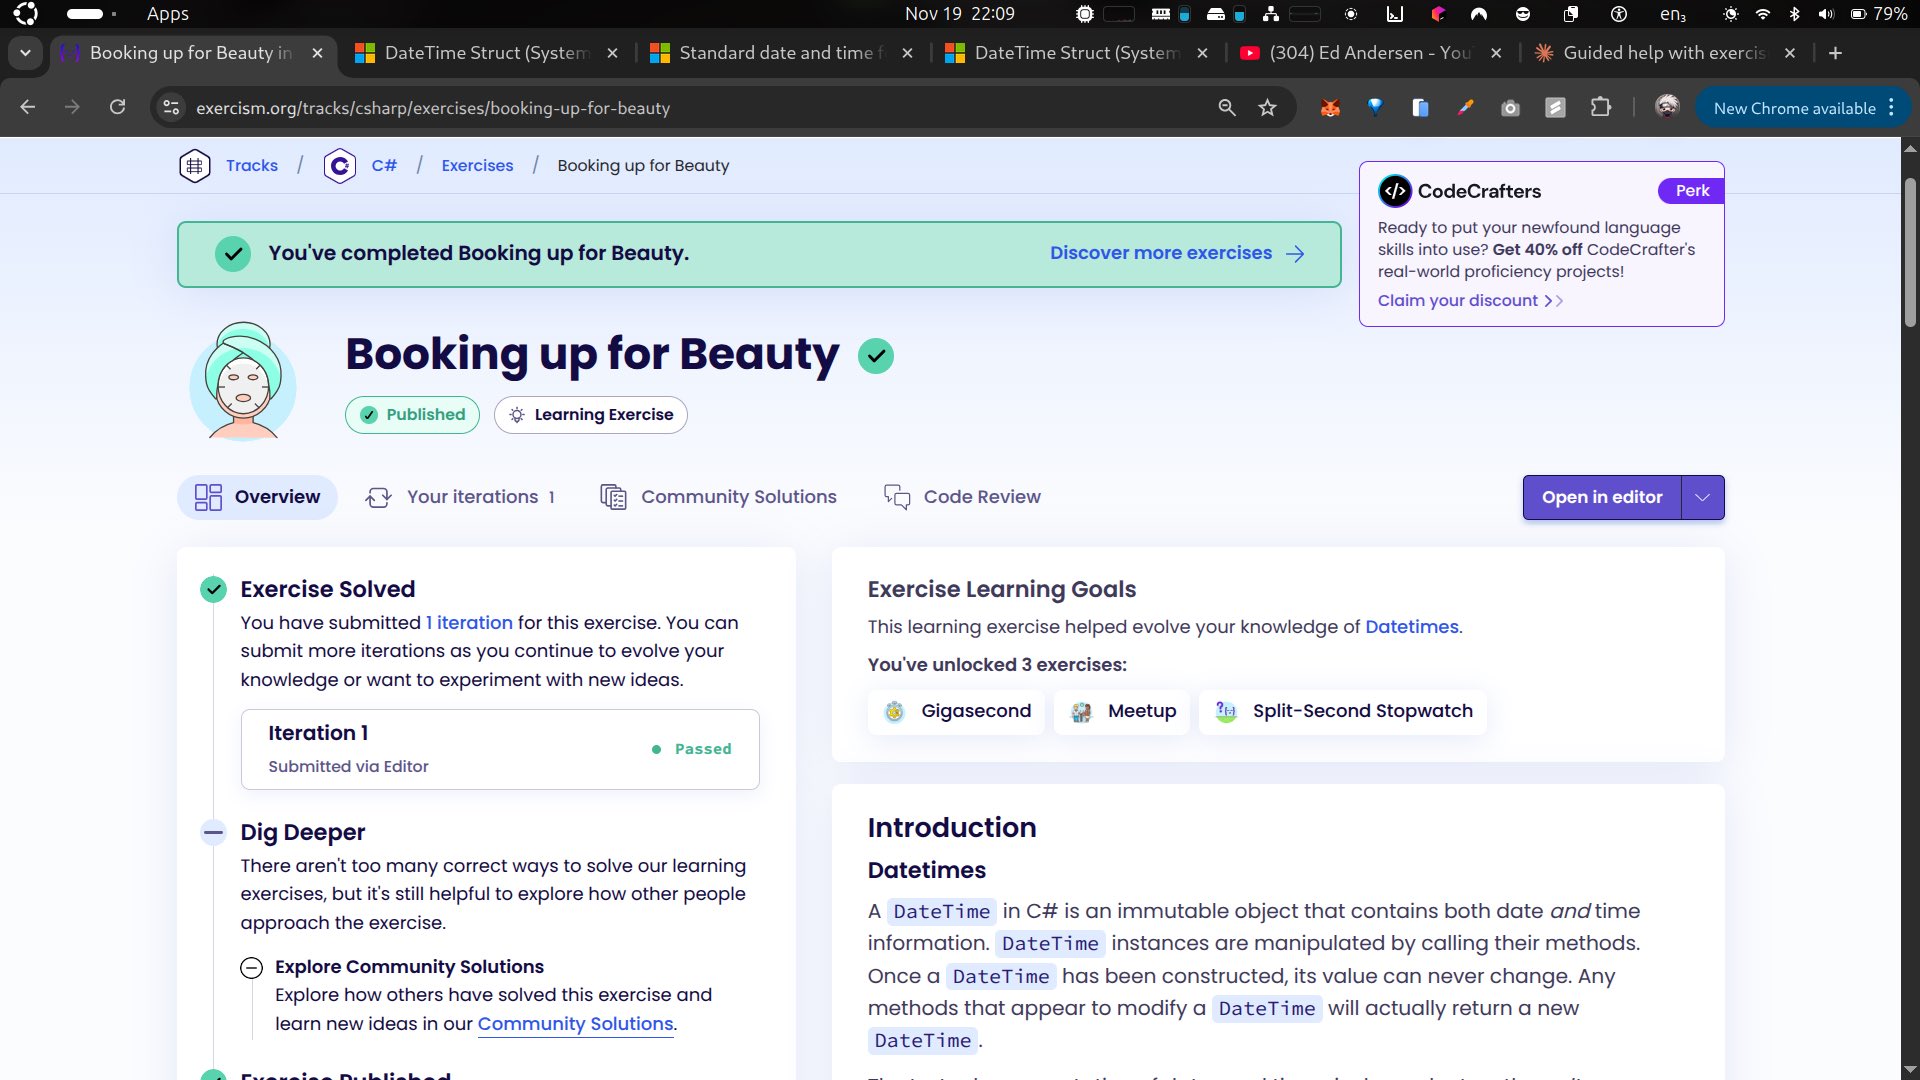Click the Tracks hexagon icon in breadcrumb
The image size is (1920, 1080).
click(x=194, y=166)
